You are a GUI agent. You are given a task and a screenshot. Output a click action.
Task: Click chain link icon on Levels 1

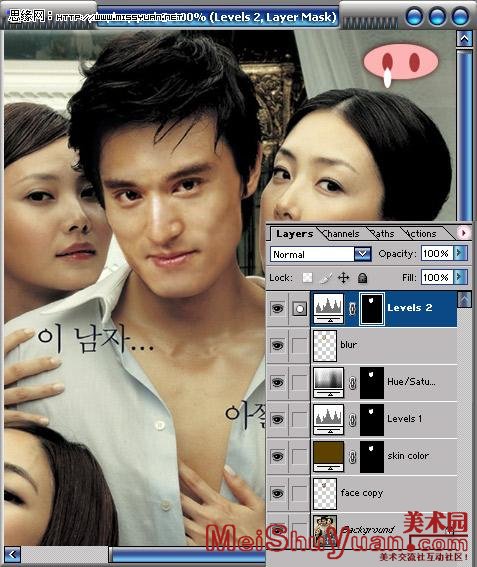point(352,420)
